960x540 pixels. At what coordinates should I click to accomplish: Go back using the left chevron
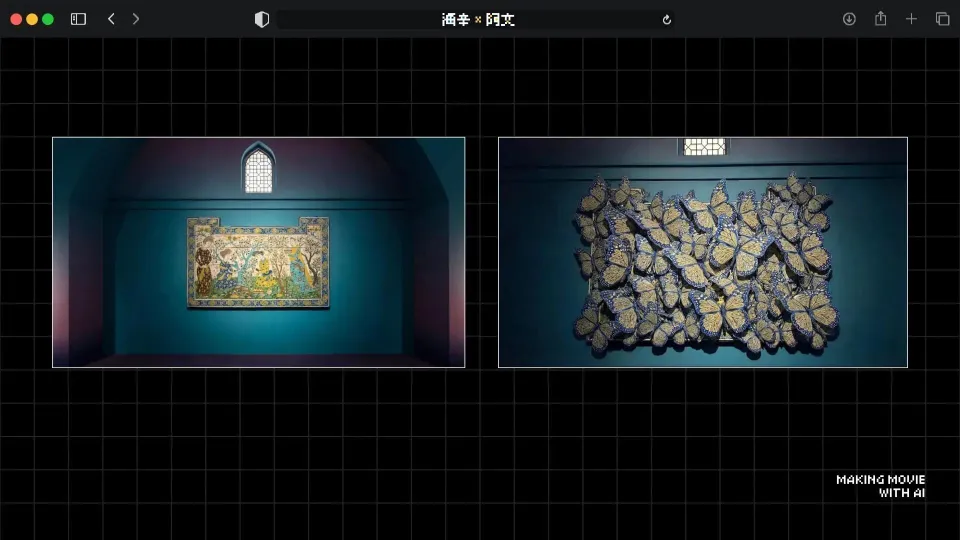[x=111, y=19]
